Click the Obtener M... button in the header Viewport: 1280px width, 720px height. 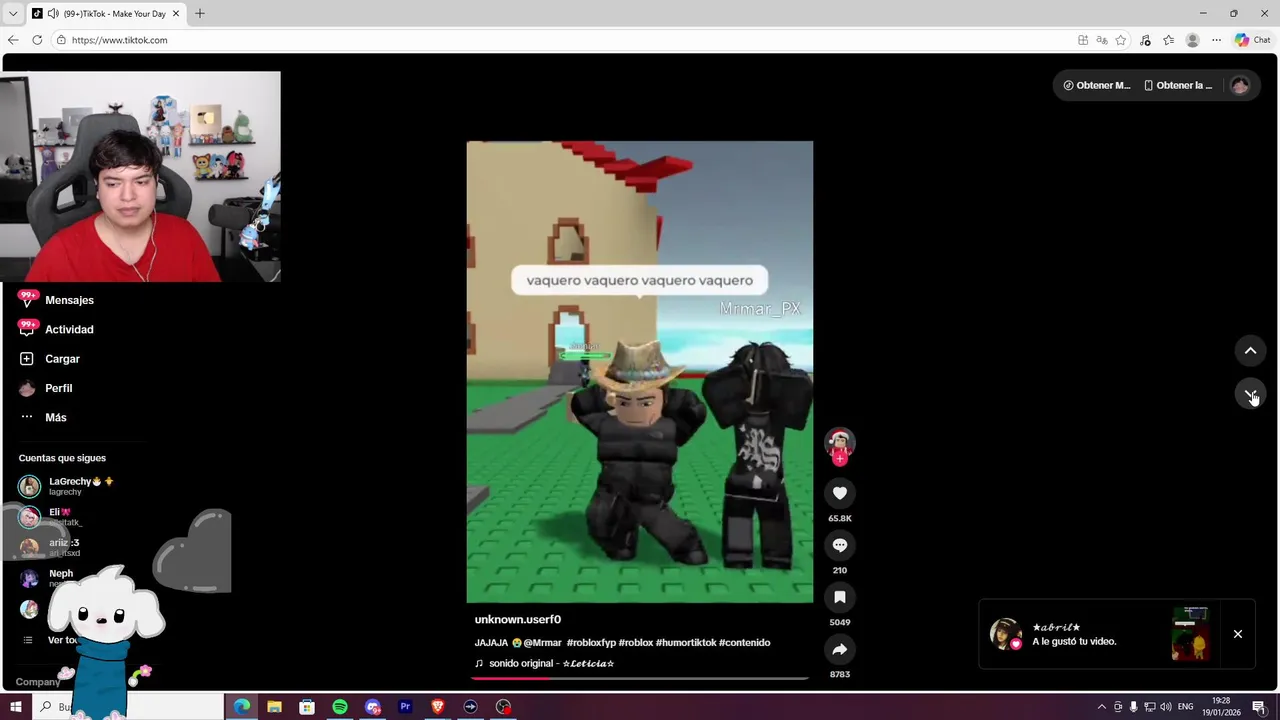click(x=1096, y=85)
